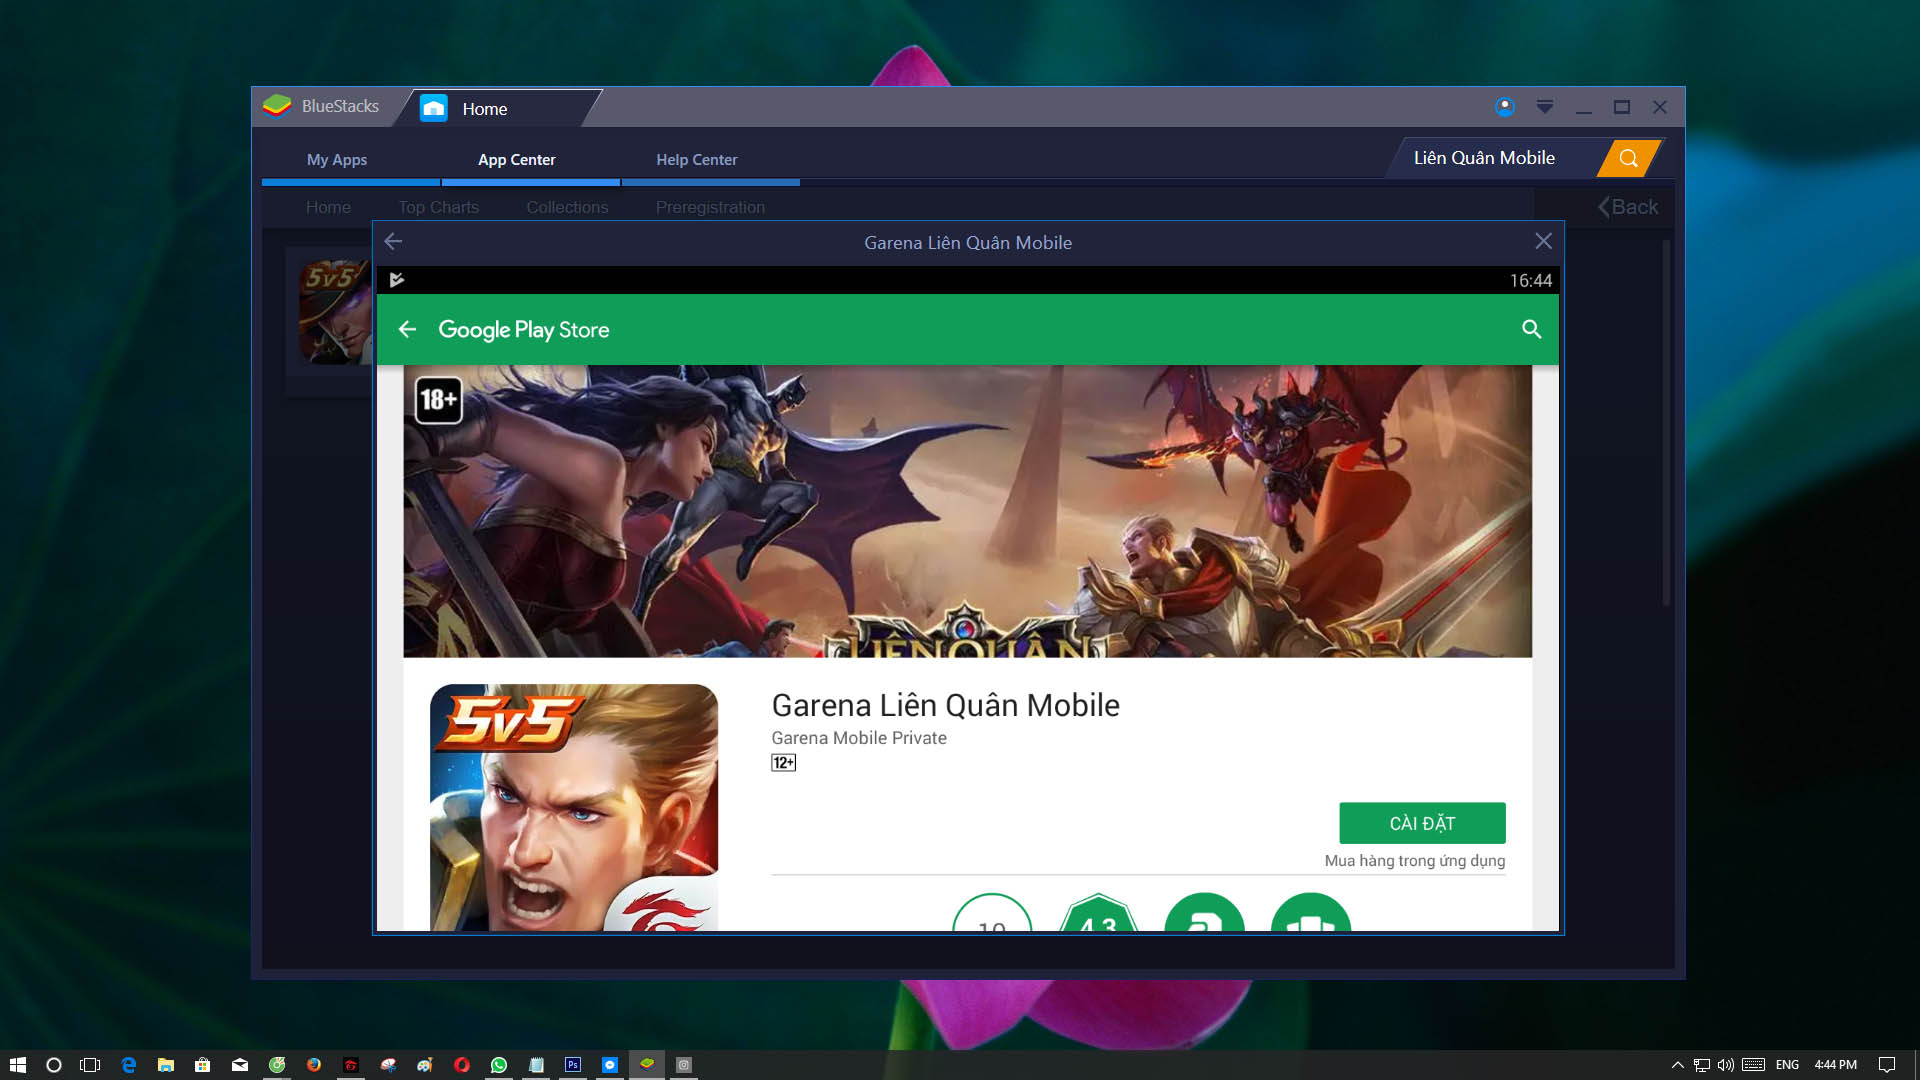The height and width of the screenshot is (1080, 1920).
Task: Close the Garena Liên Quân Mobile popup
Action: click(x=1543, y=242)
